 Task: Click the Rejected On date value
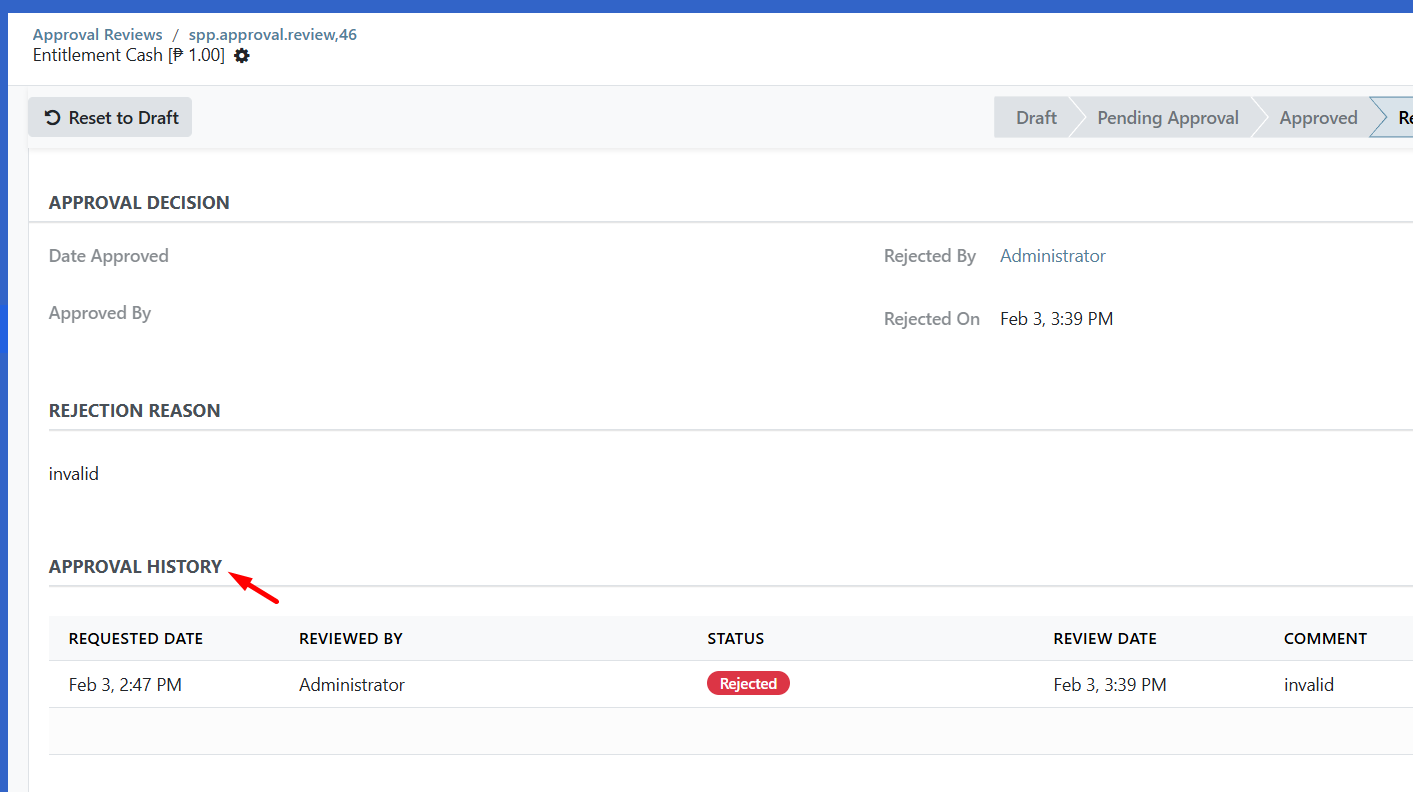[1056, 319]
